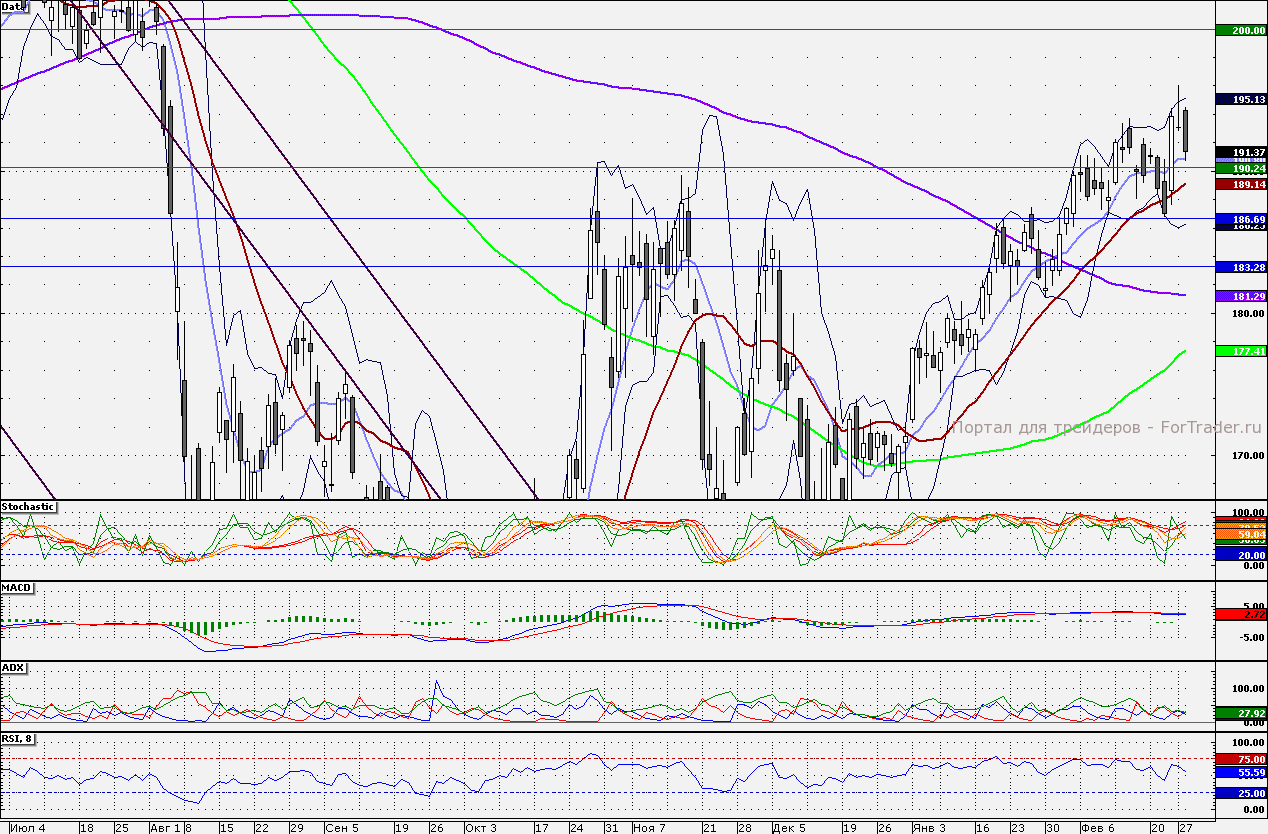This screenshot has height=834, width=1268.
Task: Click the dark red 189.14 moving average tag
Action: [x=1240, y=185]
